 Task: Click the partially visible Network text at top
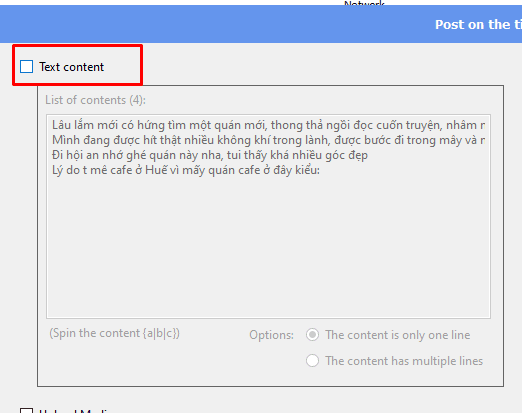click(x=364, y=3)
